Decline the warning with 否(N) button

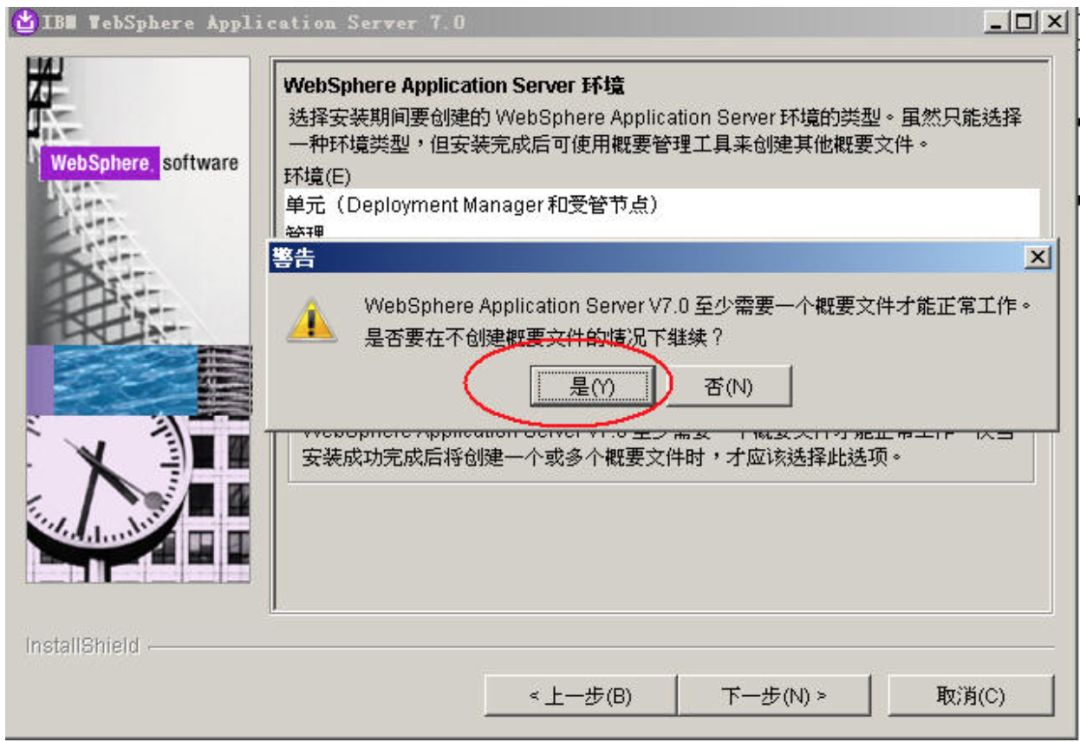[729, 387]
